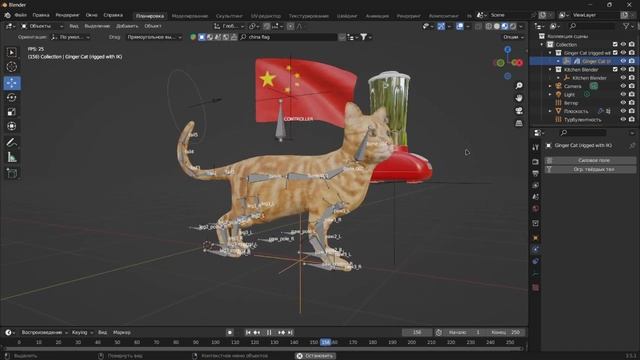Open the Output properties tab icon
640x360 pixels.
pyautogui.click(x=536, y=173)
